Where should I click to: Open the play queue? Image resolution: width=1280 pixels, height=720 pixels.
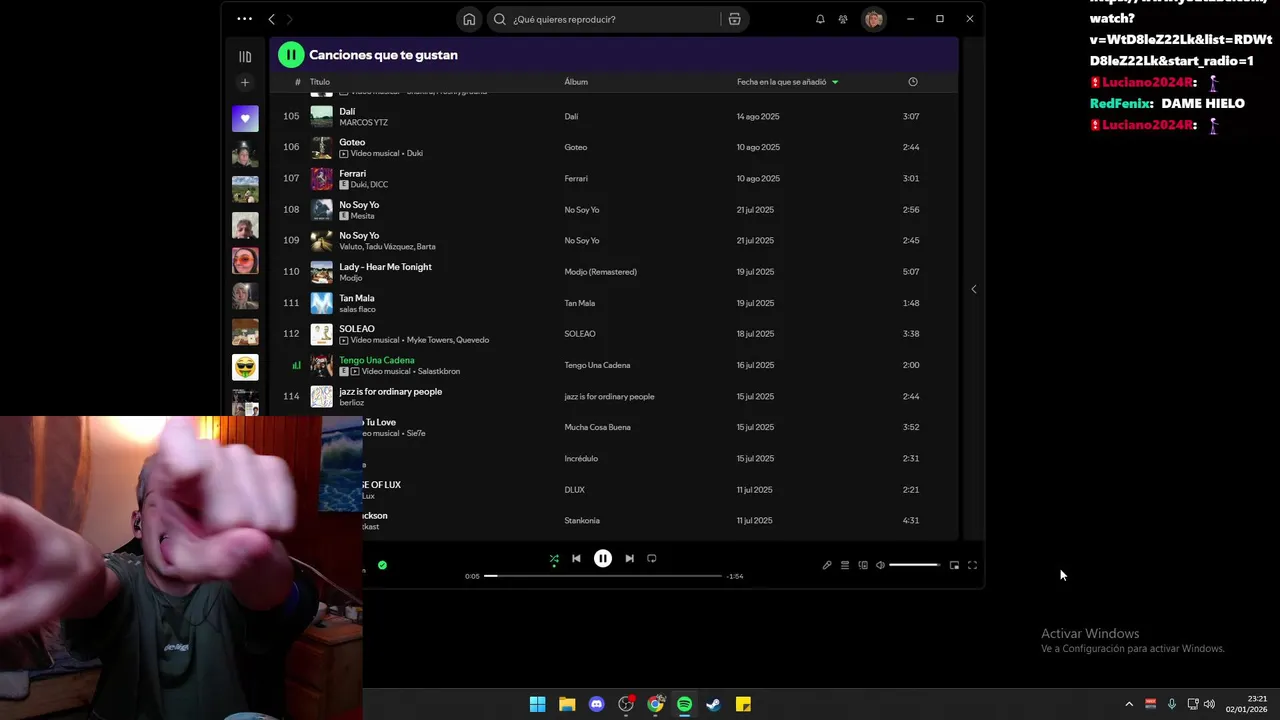[x=845, y=565]
